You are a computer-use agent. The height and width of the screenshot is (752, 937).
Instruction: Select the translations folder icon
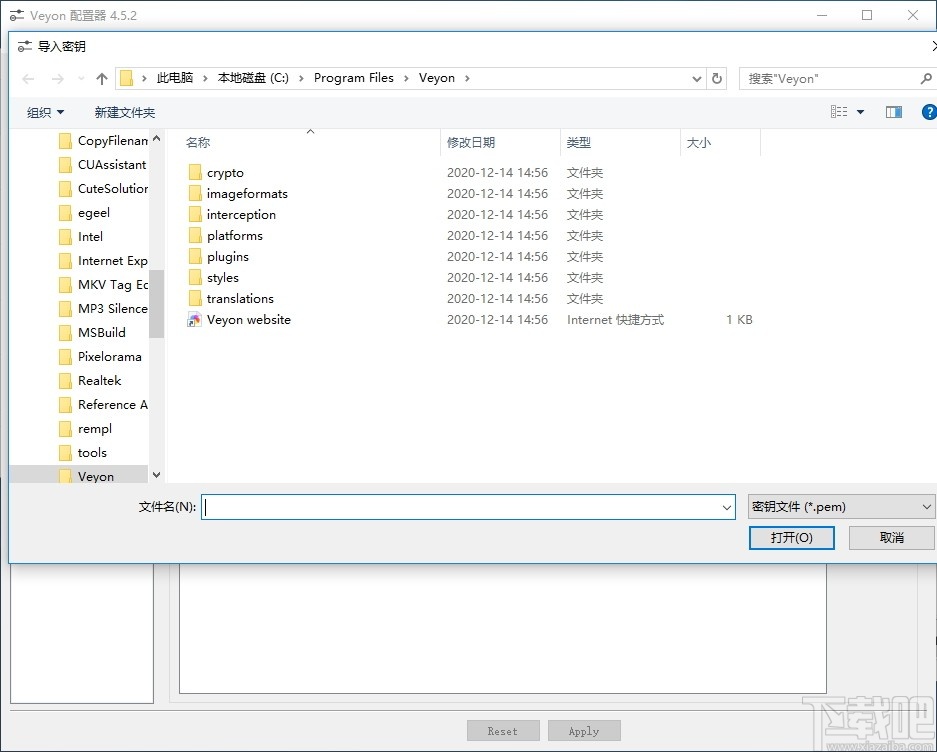[195, 298]
